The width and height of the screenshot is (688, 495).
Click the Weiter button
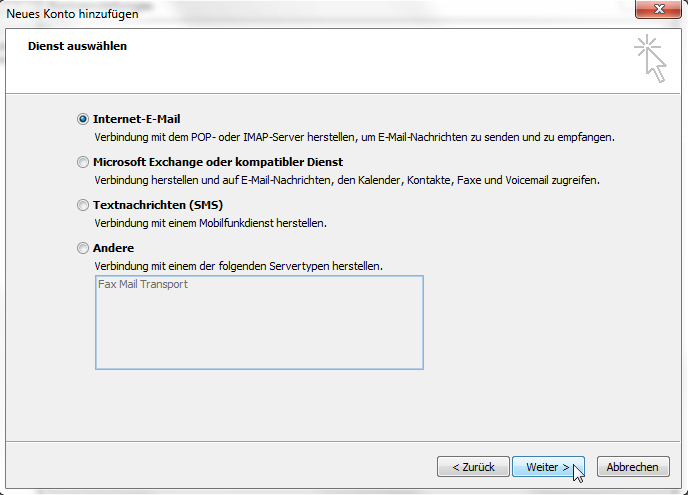[548, 466]
